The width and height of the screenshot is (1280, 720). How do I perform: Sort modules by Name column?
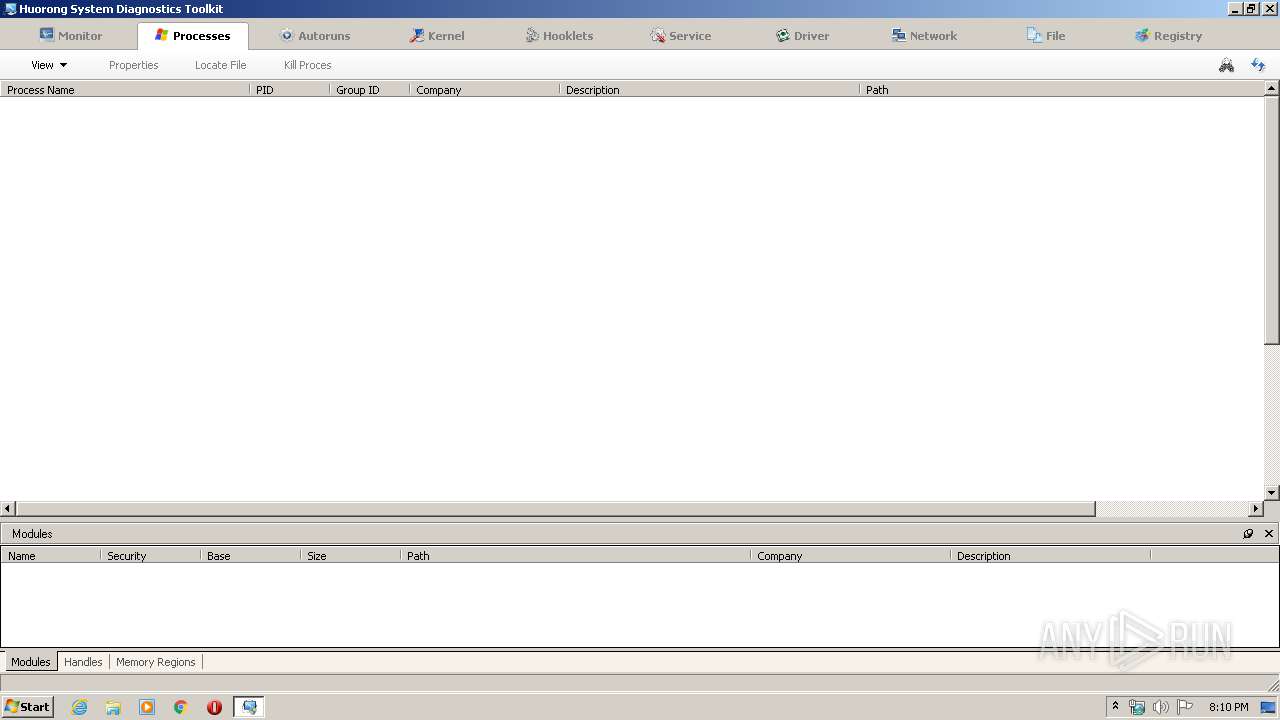50,556
